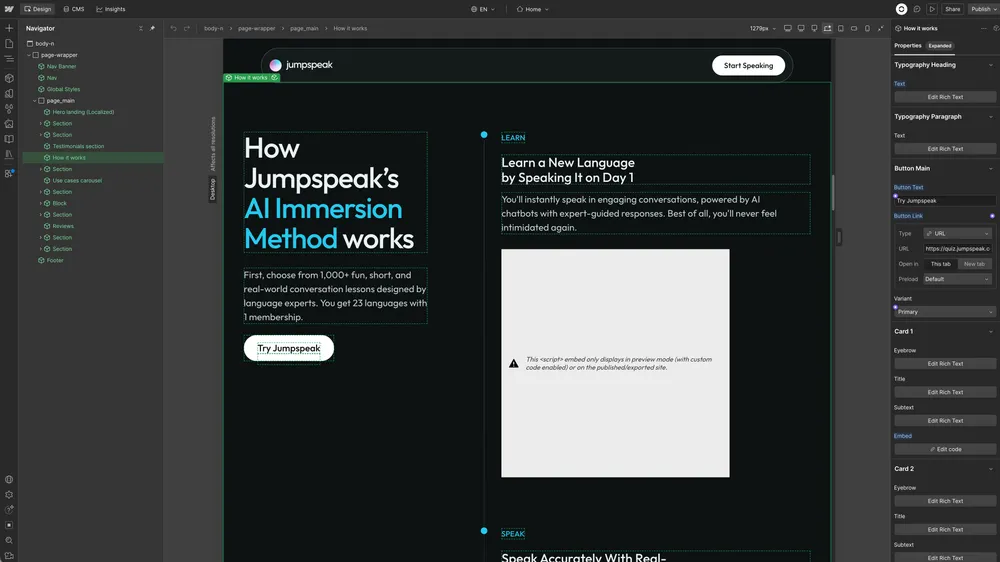Open the Components panel cube icon

pos(9,78)
